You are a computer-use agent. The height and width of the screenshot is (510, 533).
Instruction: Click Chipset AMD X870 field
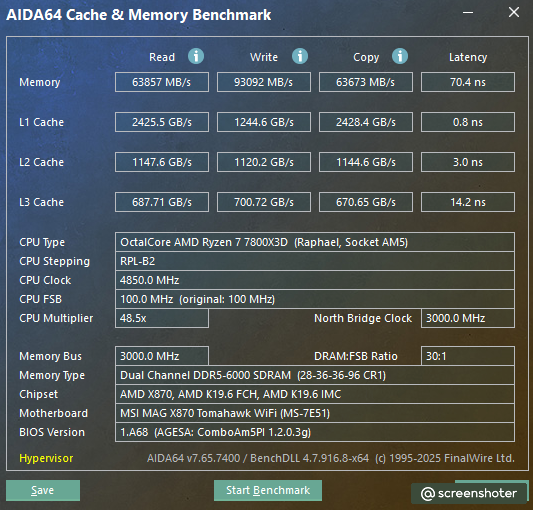315,394
